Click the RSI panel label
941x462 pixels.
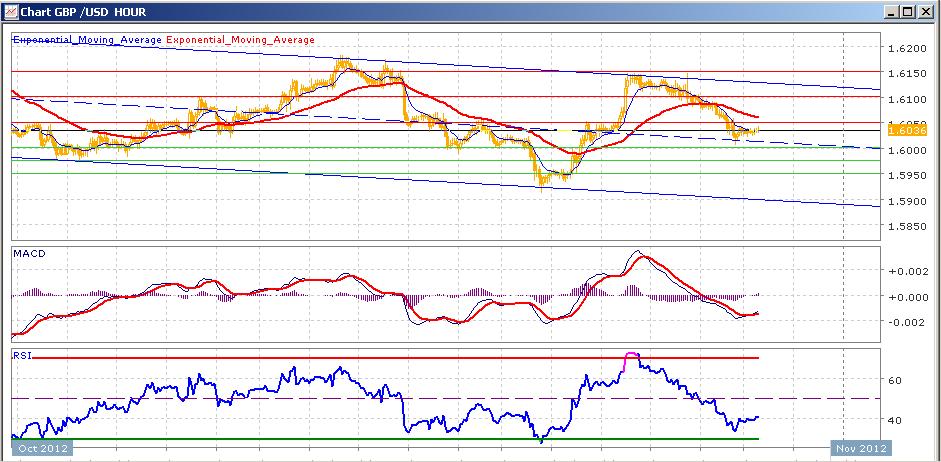click(21, 355)
